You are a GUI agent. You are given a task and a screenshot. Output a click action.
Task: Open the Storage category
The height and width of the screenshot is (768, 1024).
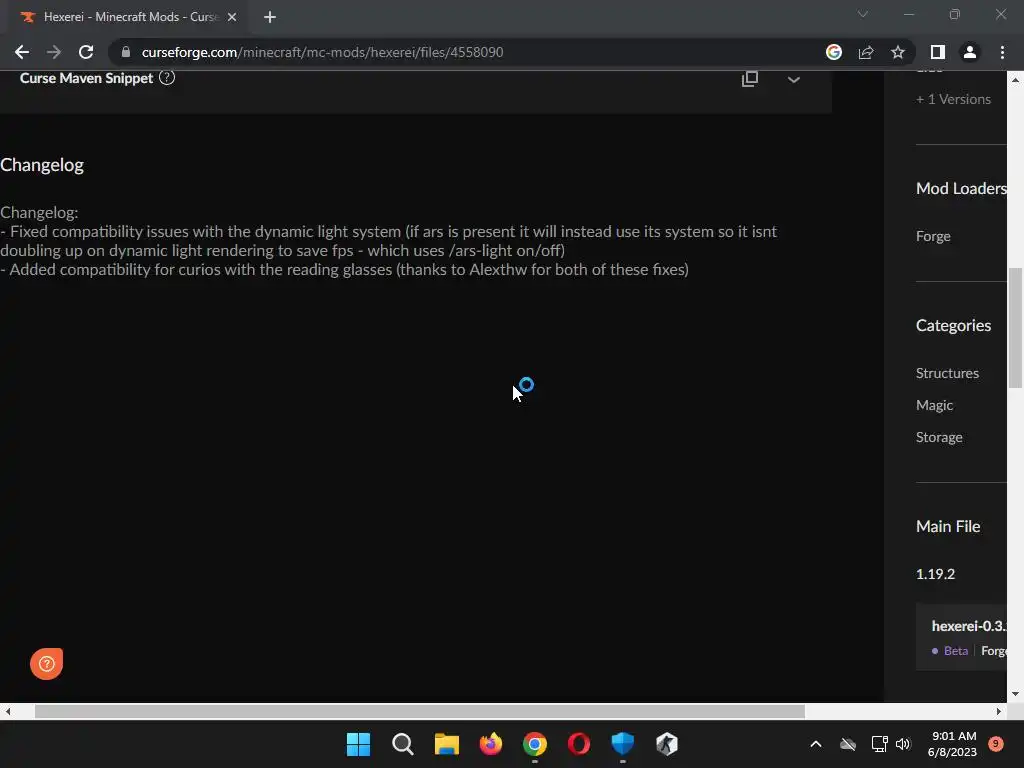[x=938, y=437]
